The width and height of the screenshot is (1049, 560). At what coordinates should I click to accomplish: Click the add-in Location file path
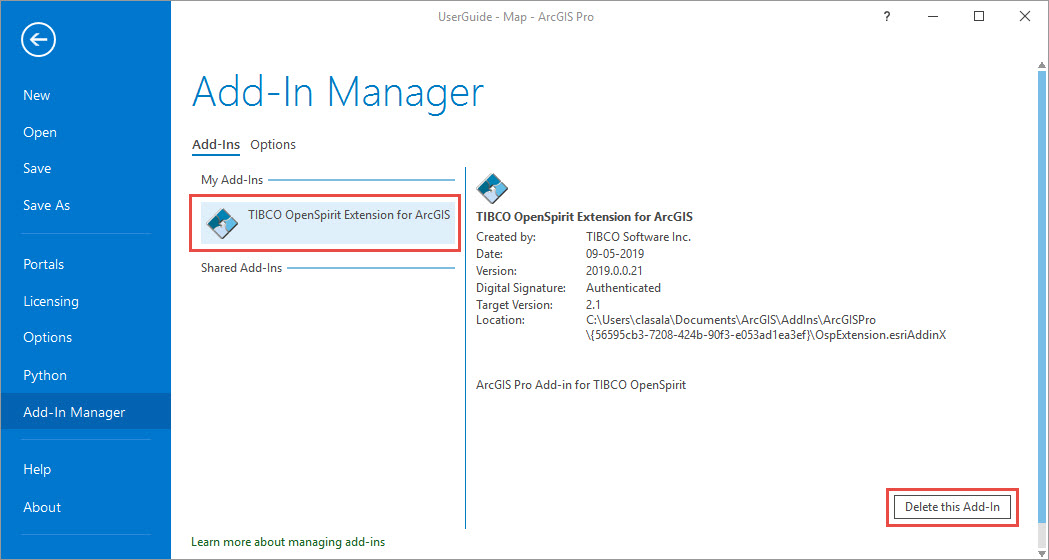[766, 327]
